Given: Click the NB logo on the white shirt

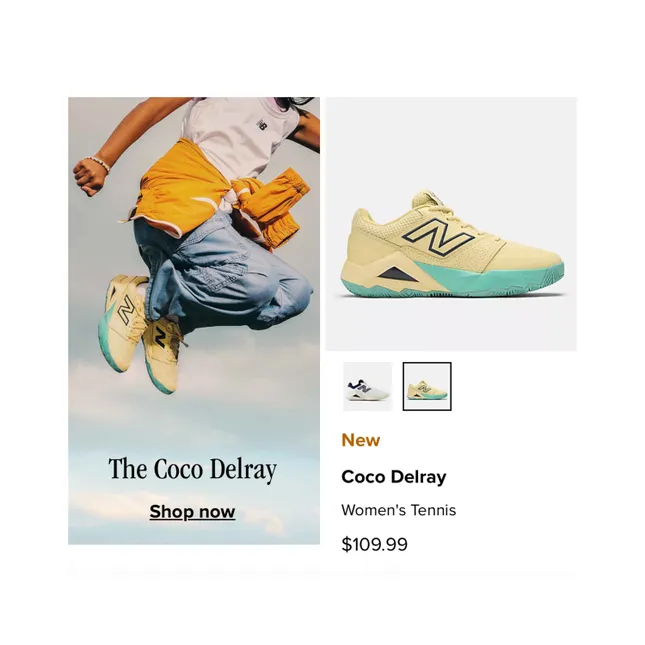Looking at the screenshot, I should pyautogui.click(x=262, y=124).
